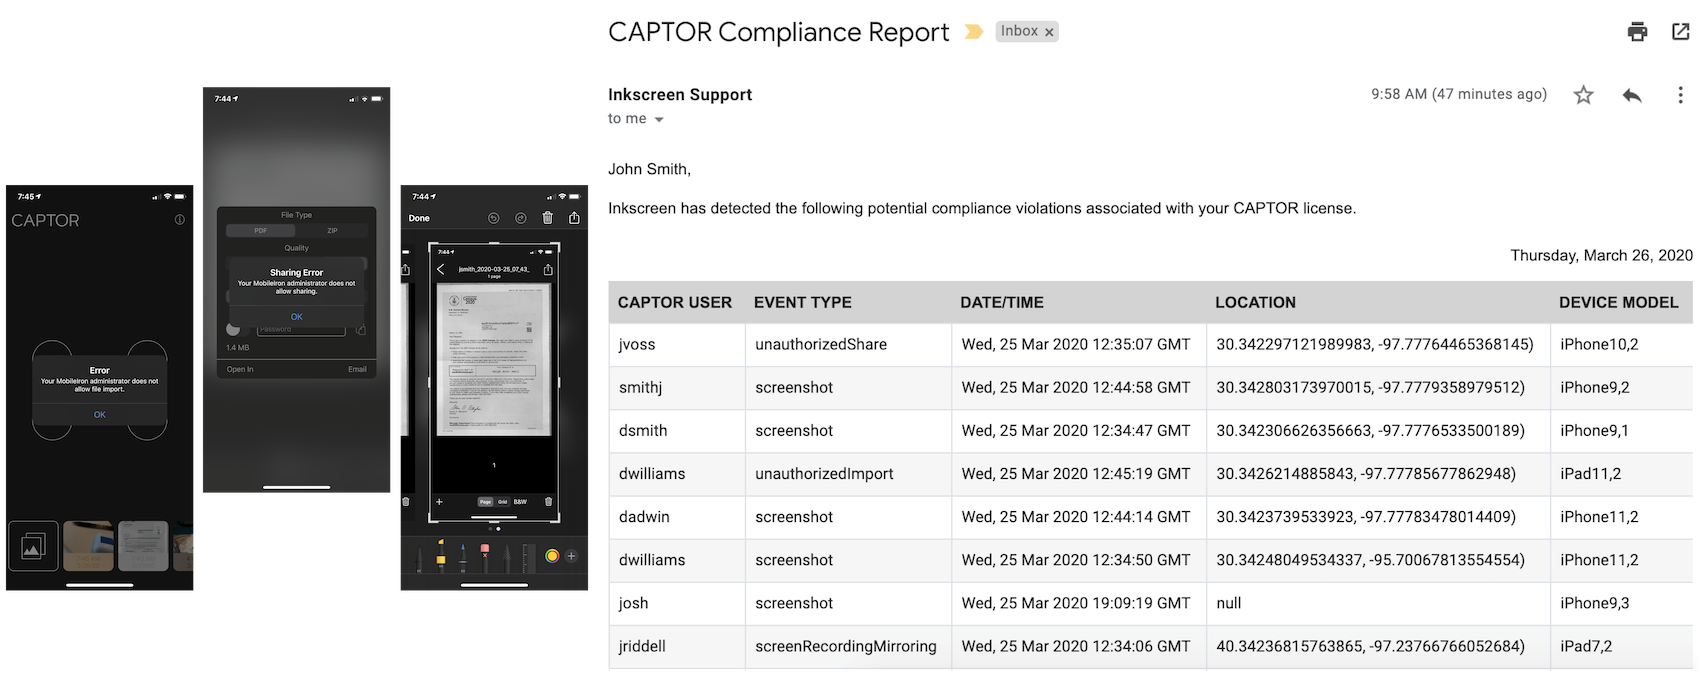Star the Inkscreen Support message
The width and height of the screenshot is (1700, 679).
(x=1583, y=95)
